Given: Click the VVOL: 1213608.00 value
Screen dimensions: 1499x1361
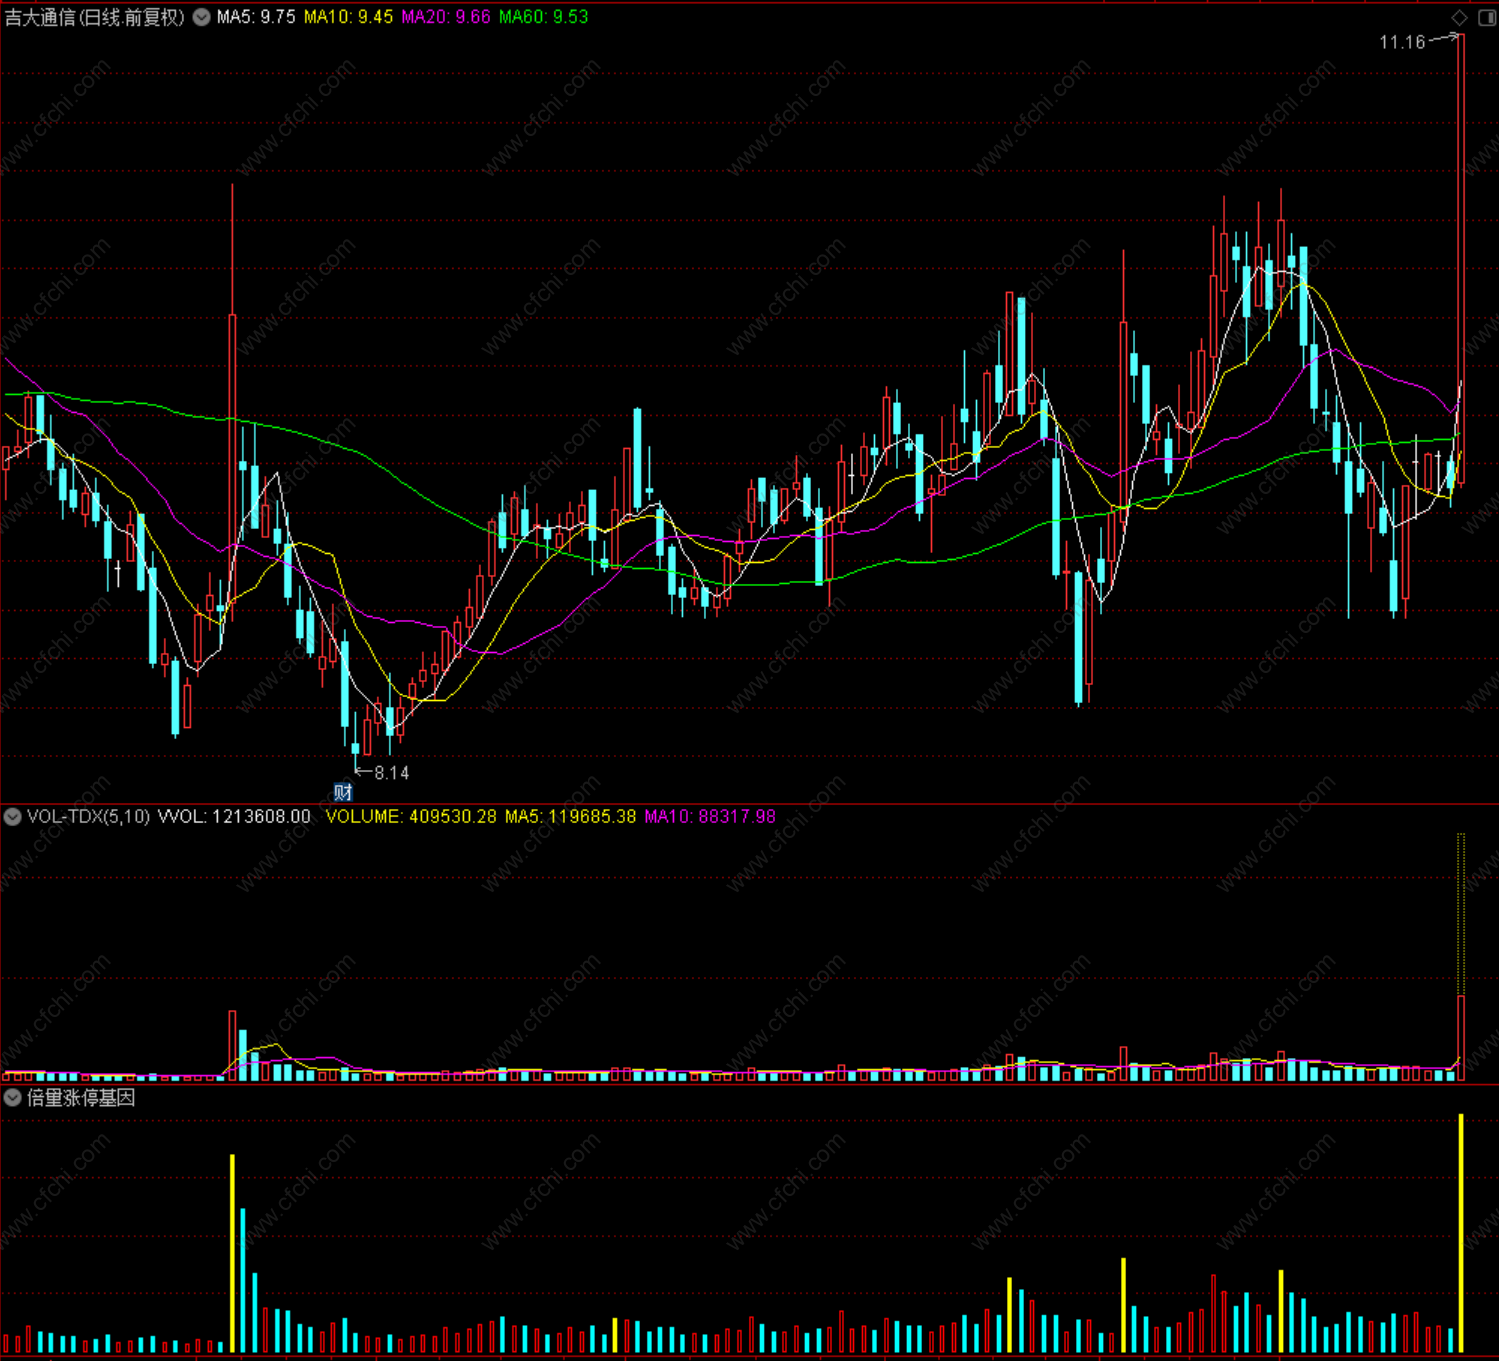Looking at the screenshot, I should coord(235,817).
